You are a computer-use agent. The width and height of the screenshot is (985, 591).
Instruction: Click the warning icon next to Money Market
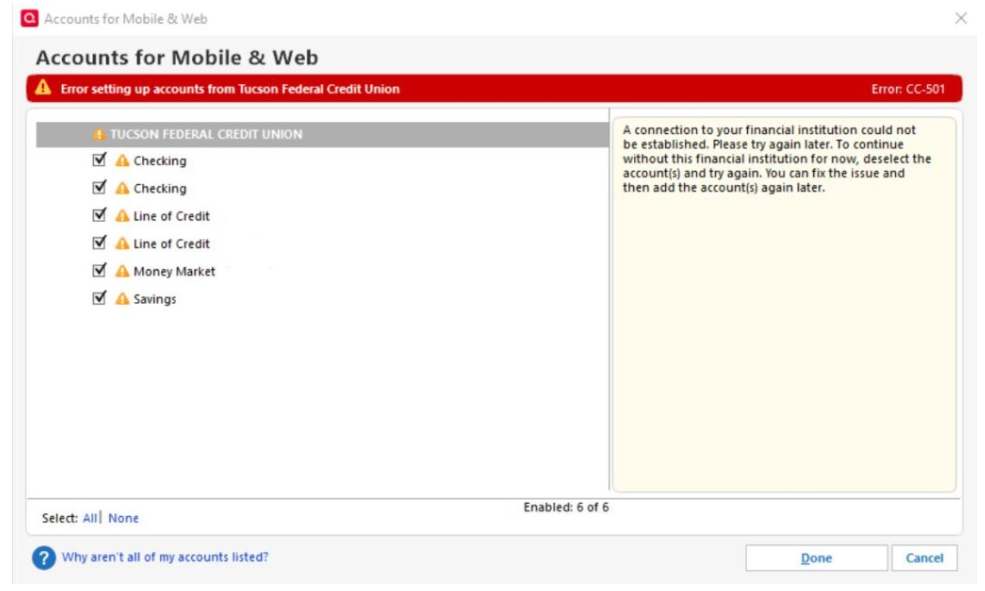coord(122,271)
